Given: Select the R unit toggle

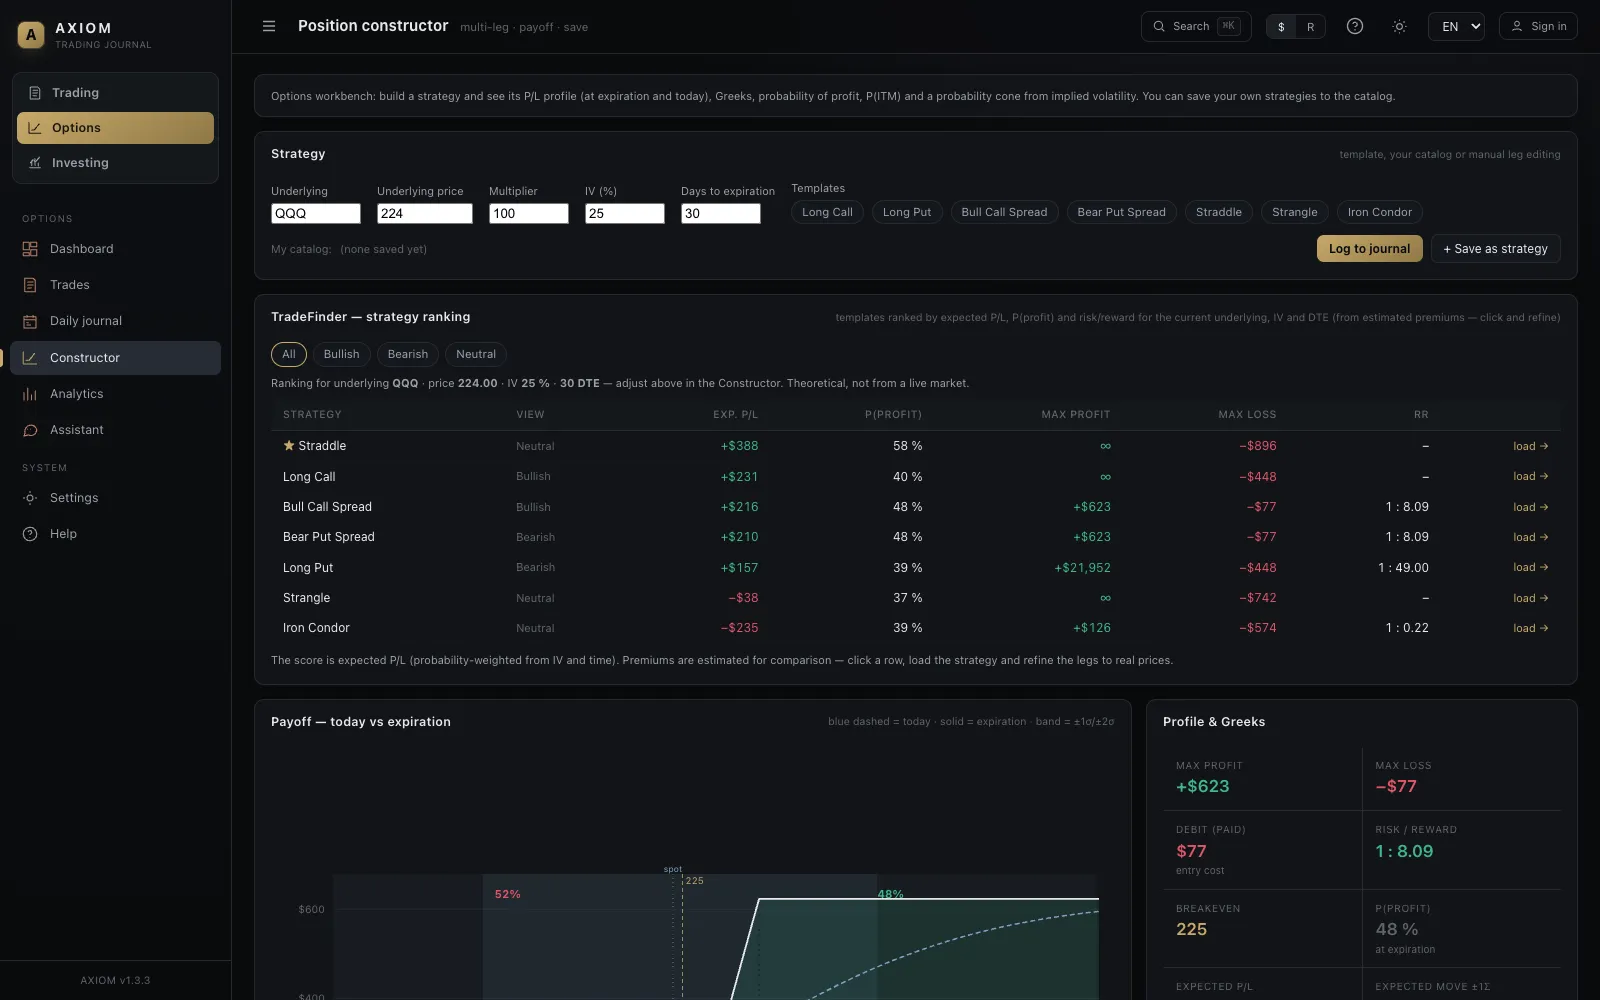Looking at the screenshot, I should [x=1310, y=27].
